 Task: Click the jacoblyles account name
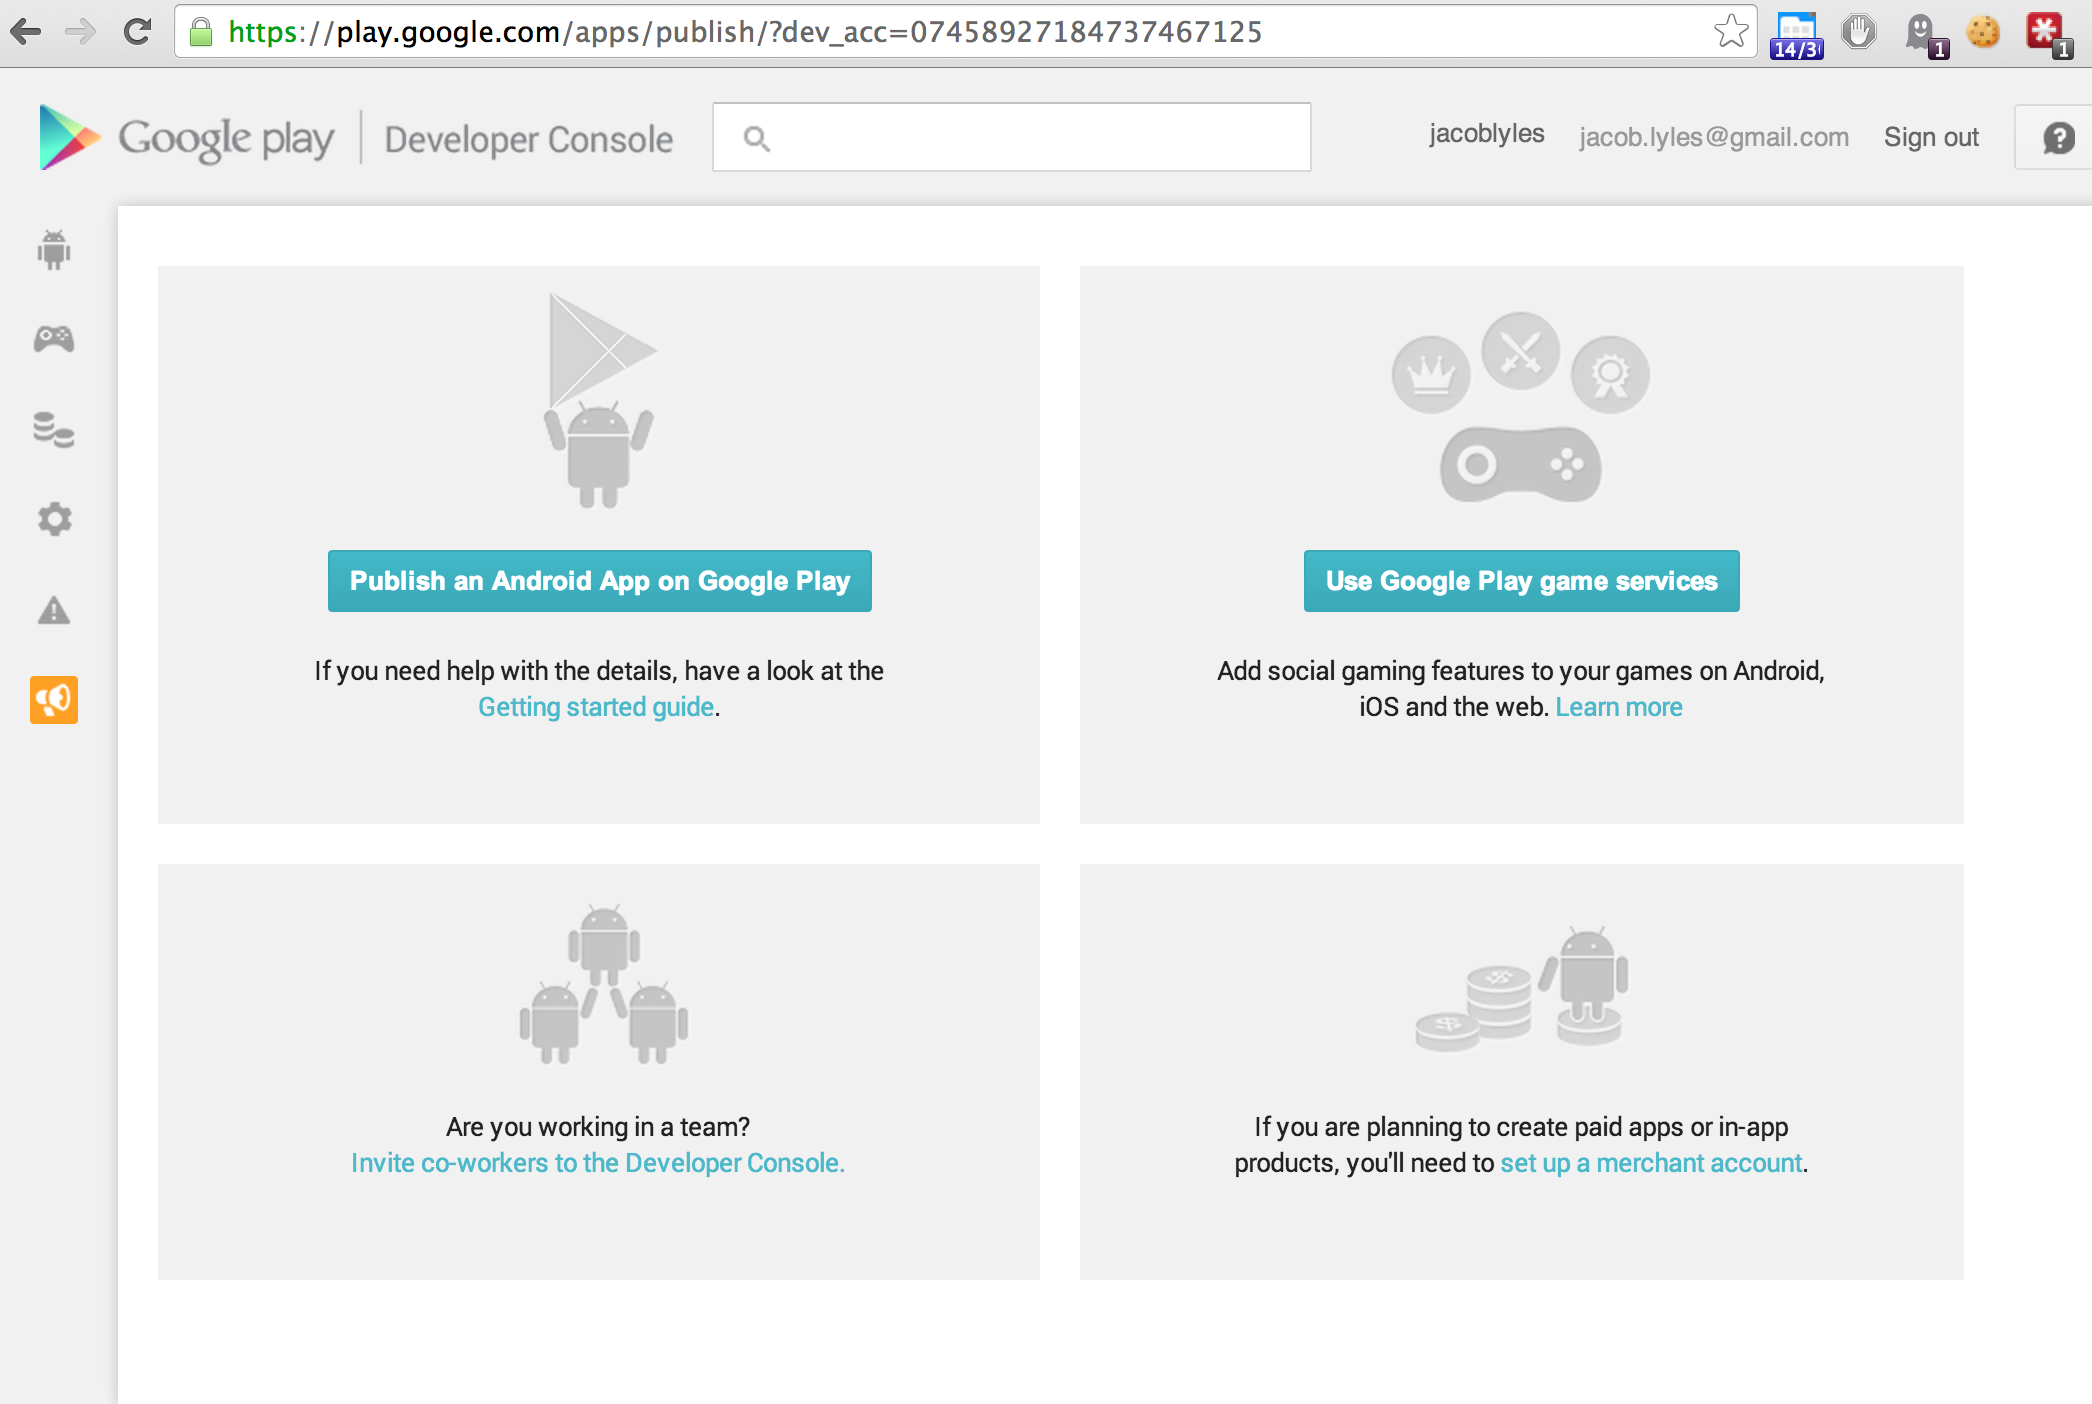coord(1486,134)
